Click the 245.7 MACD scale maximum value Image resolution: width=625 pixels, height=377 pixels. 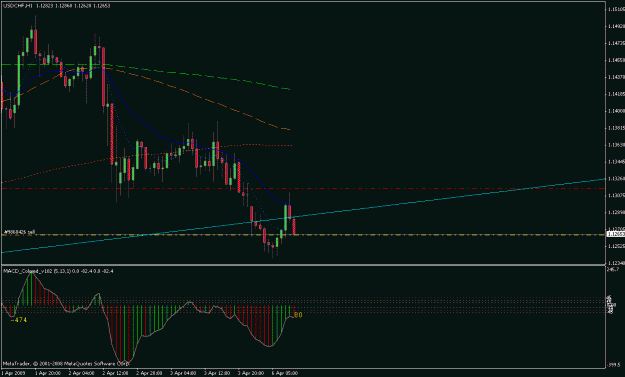point(613,269)
